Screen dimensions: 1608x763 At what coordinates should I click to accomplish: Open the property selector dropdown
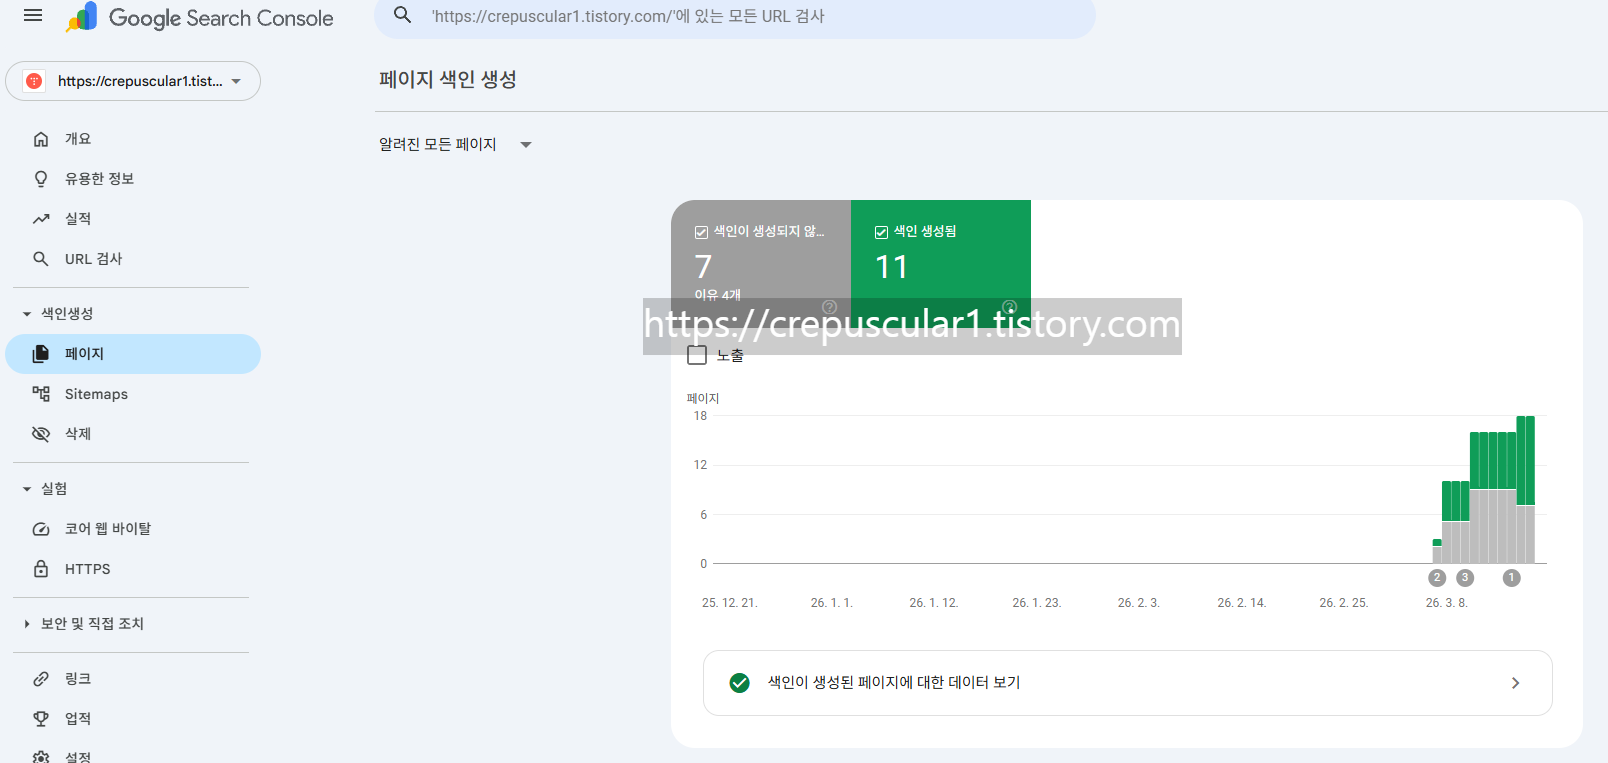point(133,81)
